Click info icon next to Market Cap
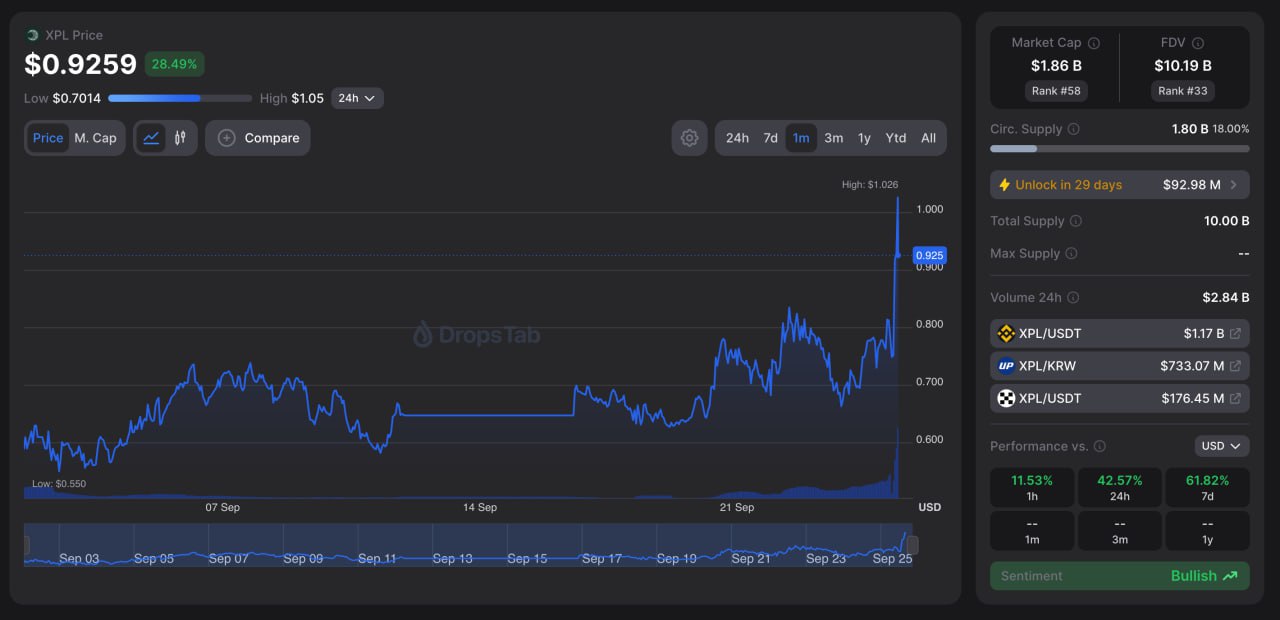This screenshot has width=1280, height=620. (x=1093, y=43)
